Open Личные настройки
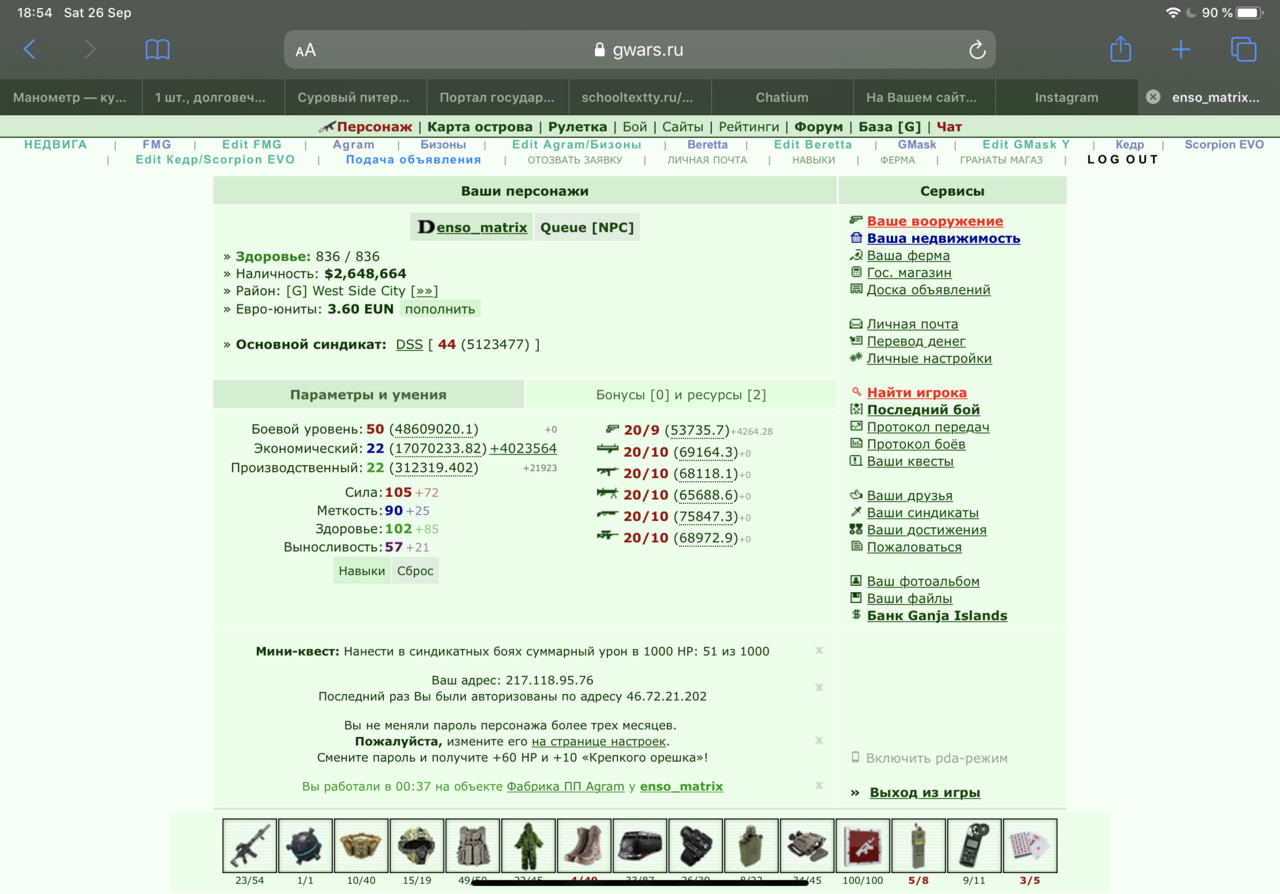Image resolution: width=1280 pixels, height=894 pixels. pos(929,358)
